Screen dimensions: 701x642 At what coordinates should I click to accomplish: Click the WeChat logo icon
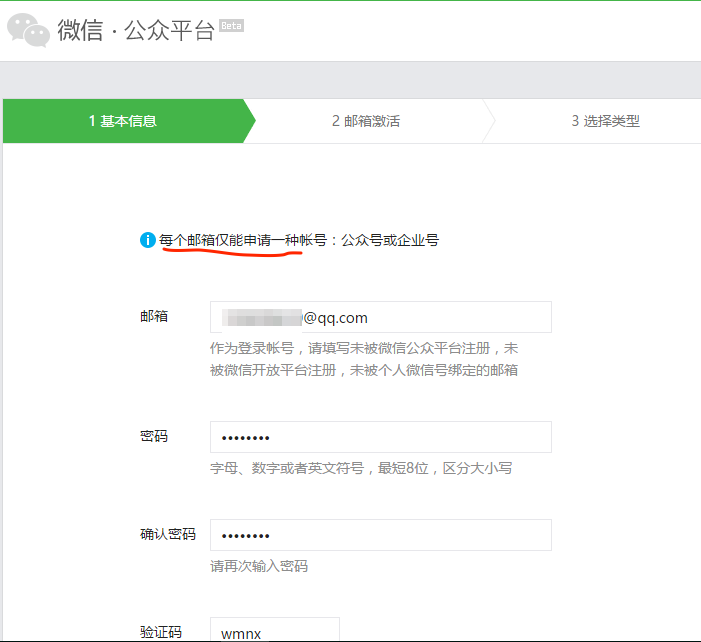coord(28,30)
